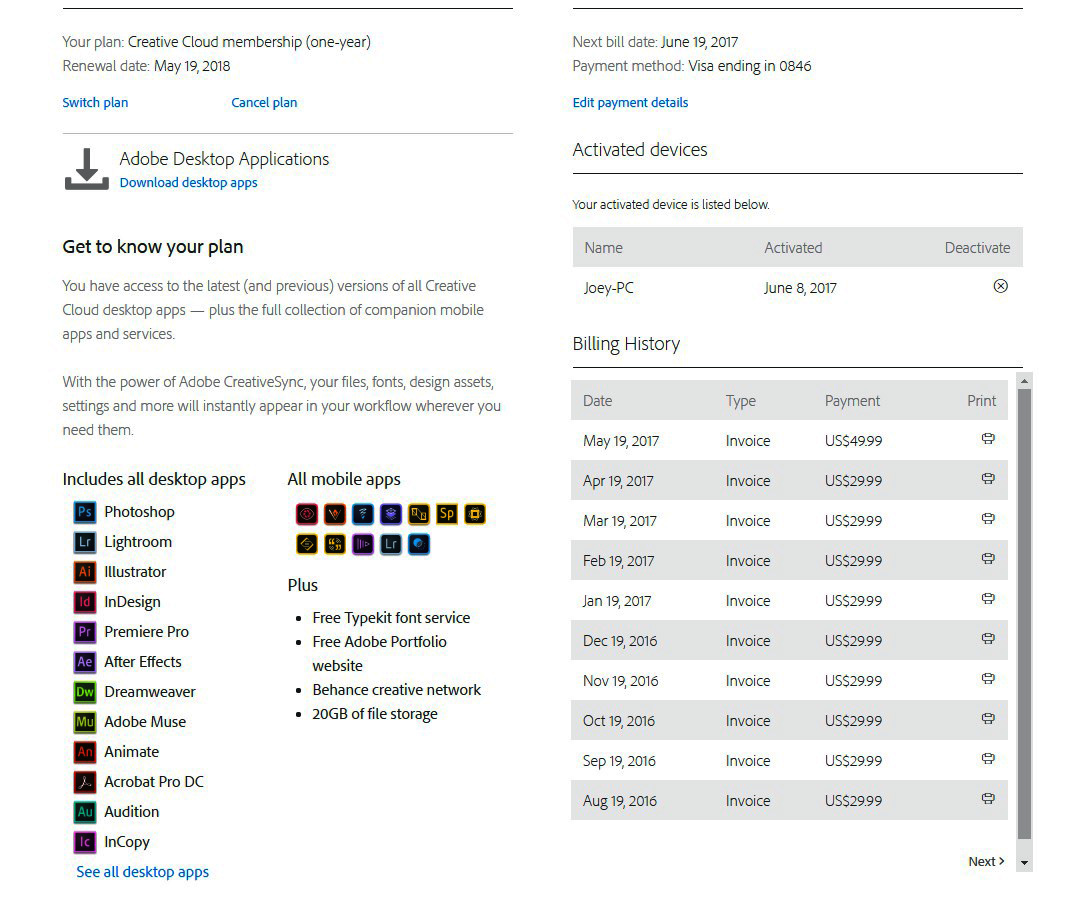Click the Adobe Spark Sp icon
1069x901 pixels.
[x=447, y=514]
